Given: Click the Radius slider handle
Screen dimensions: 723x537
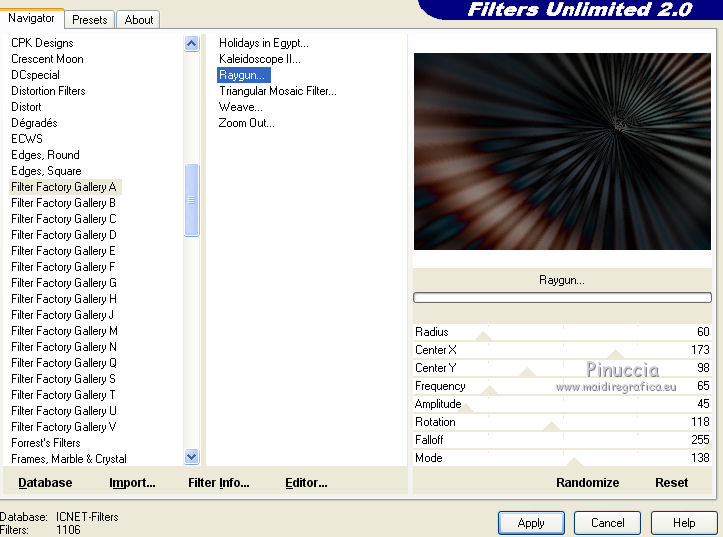Looking at the screenshot, I should [483, 336].
